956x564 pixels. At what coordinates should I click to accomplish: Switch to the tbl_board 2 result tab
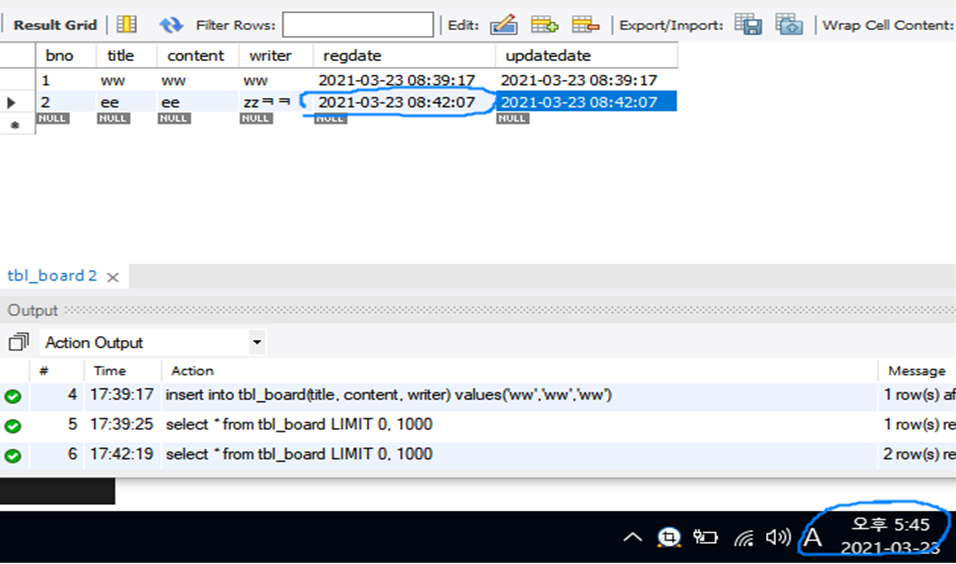click(x=52, y=276)
